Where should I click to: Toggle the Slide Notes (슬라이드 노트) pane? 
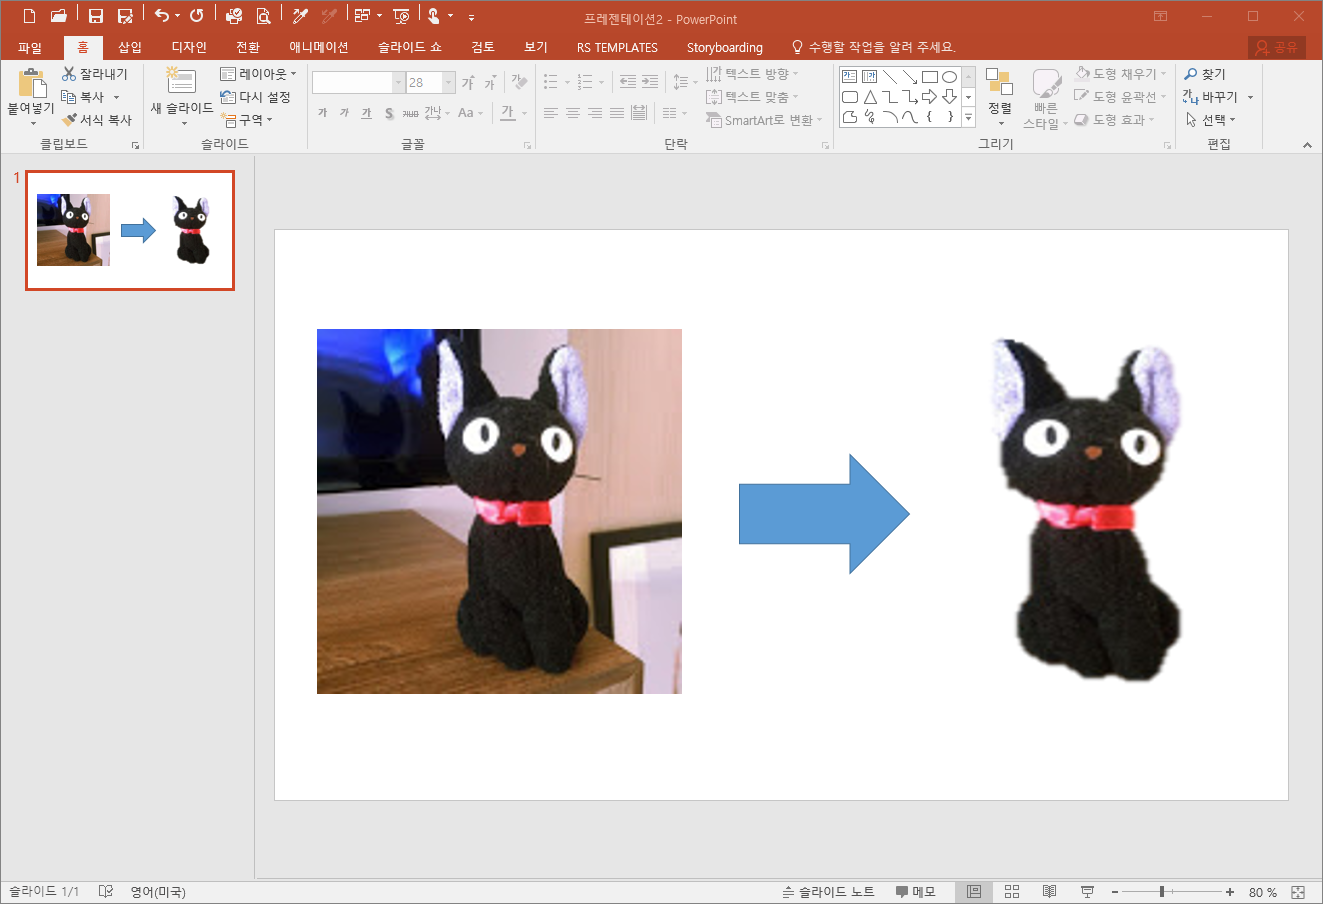pos(828,892)
